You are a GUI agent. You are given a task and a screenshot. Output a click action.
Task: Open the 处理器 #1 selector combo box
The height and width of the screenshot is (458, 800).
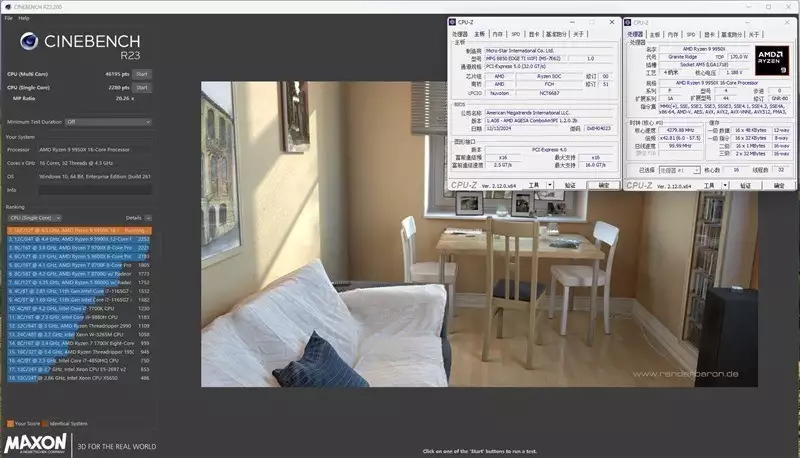(x=679, y=170)
